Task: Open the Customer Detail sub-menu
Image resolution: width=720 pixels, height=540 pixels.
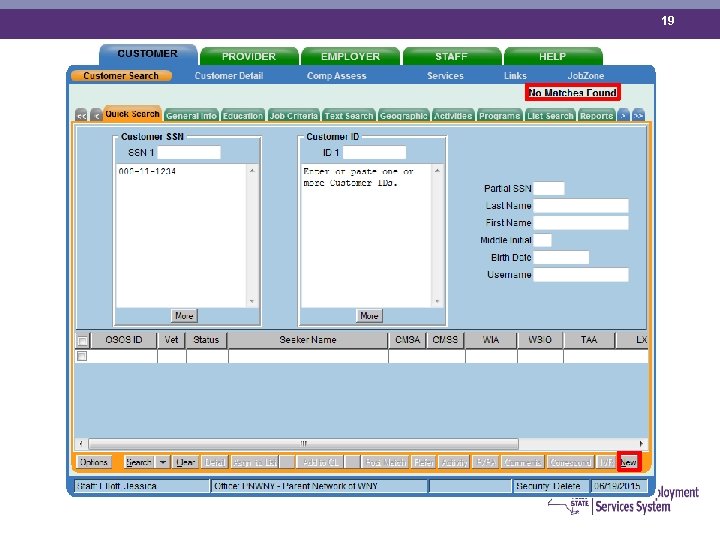Action: pos(229,76)
